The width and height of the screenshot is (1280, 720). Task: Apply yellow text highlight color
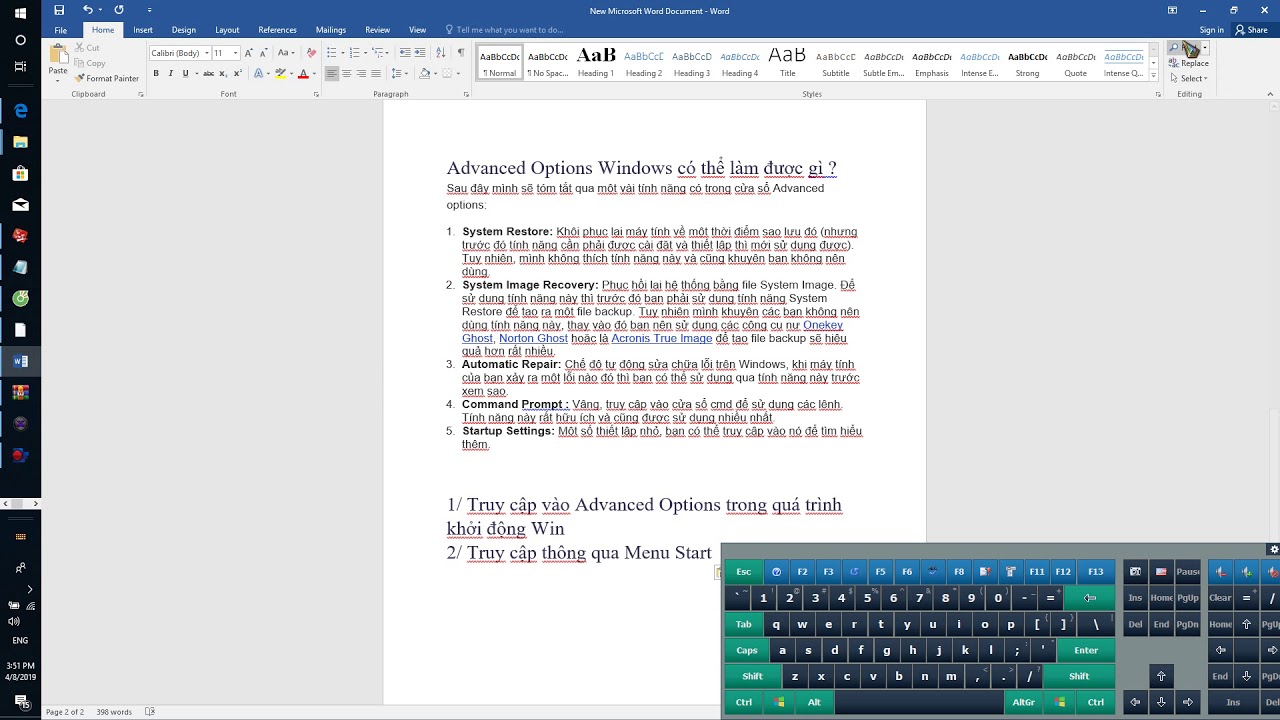[x=280, y=73]
